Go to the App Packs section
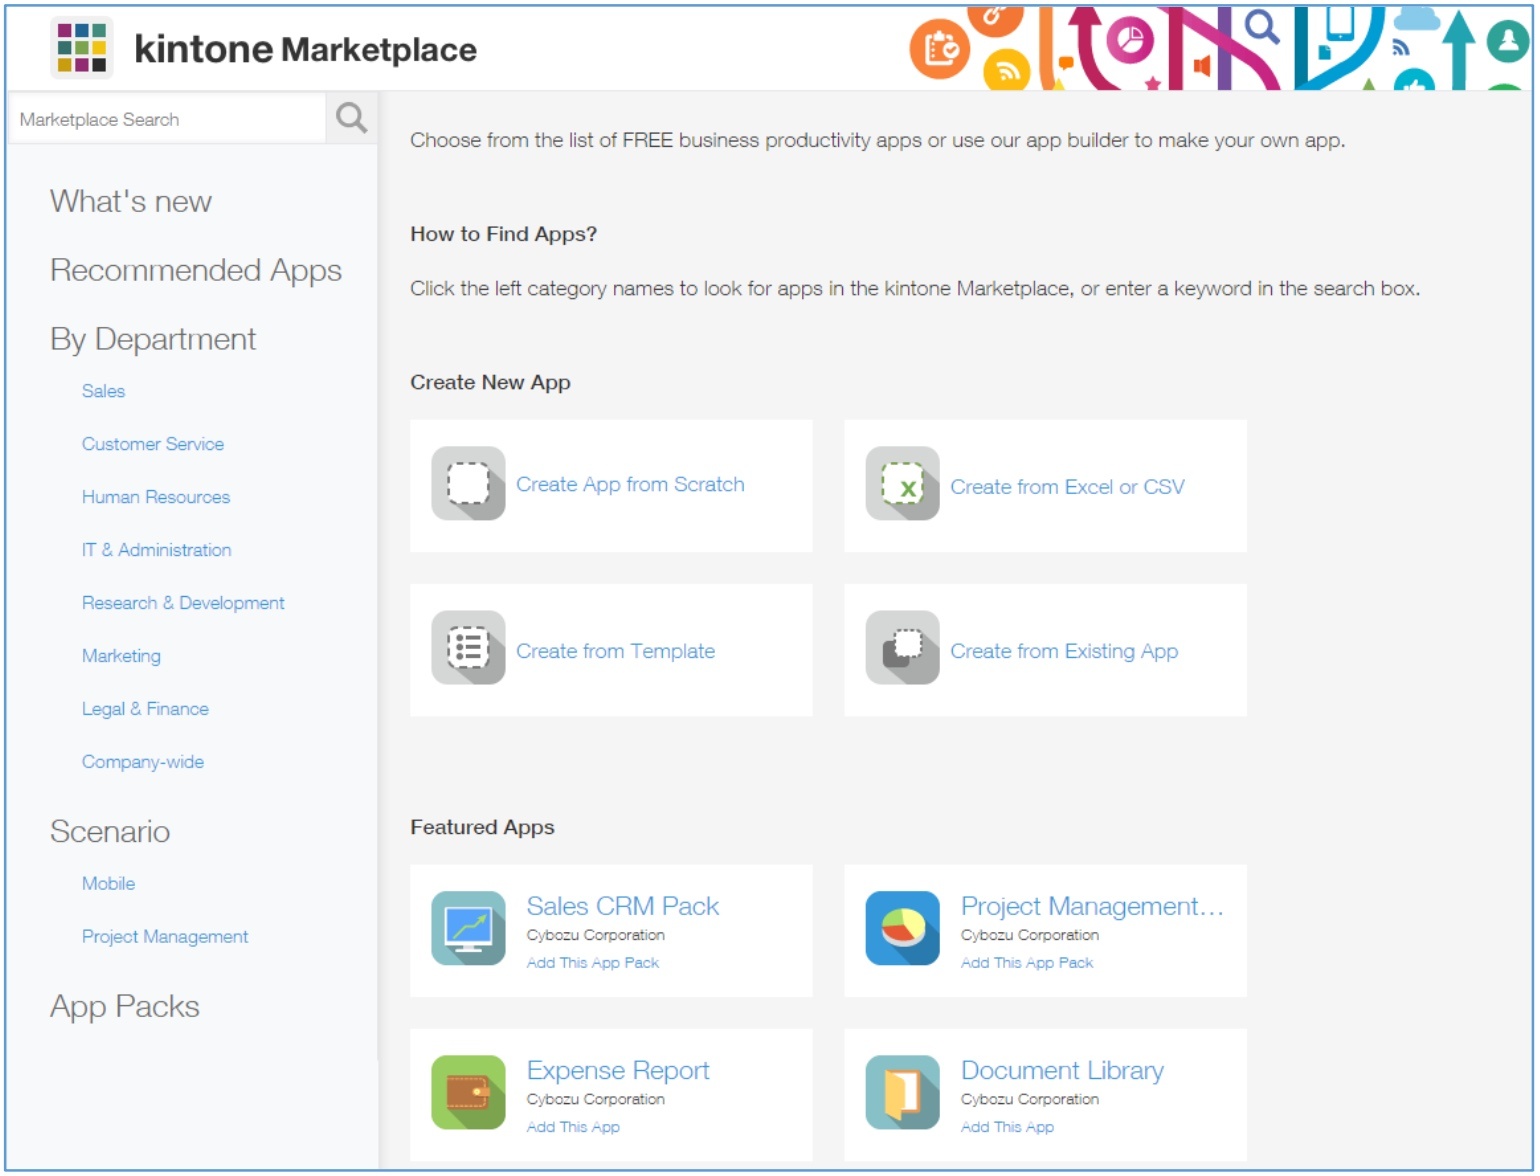The image size is (1540, 1176). pyautogui.click(x=125, y=1007)
